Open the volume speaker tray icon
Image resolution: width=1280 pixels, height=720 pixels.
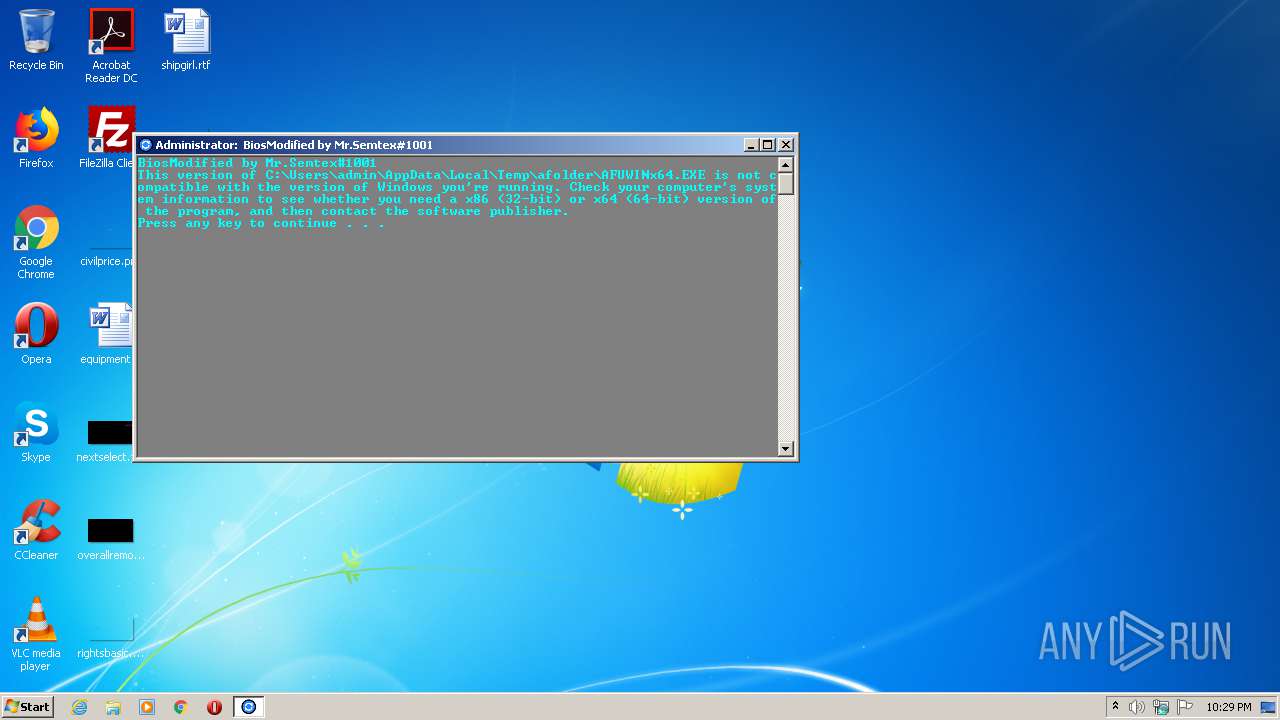(x=1137, y=707)
